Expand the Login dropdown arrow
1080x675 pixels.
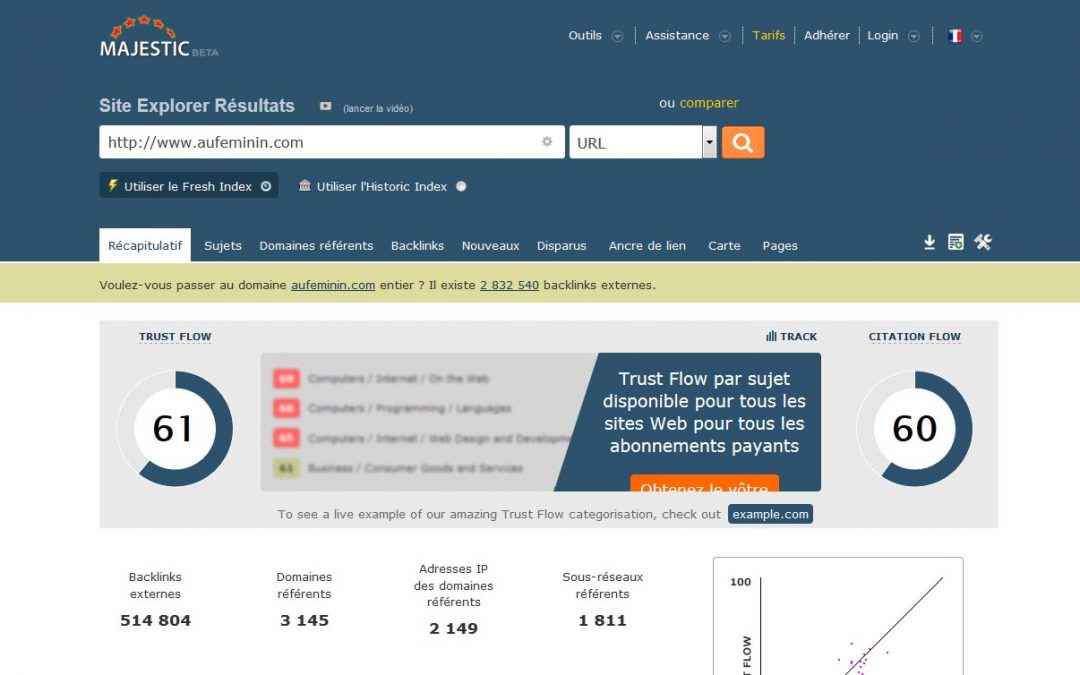(x=913, y=37)
